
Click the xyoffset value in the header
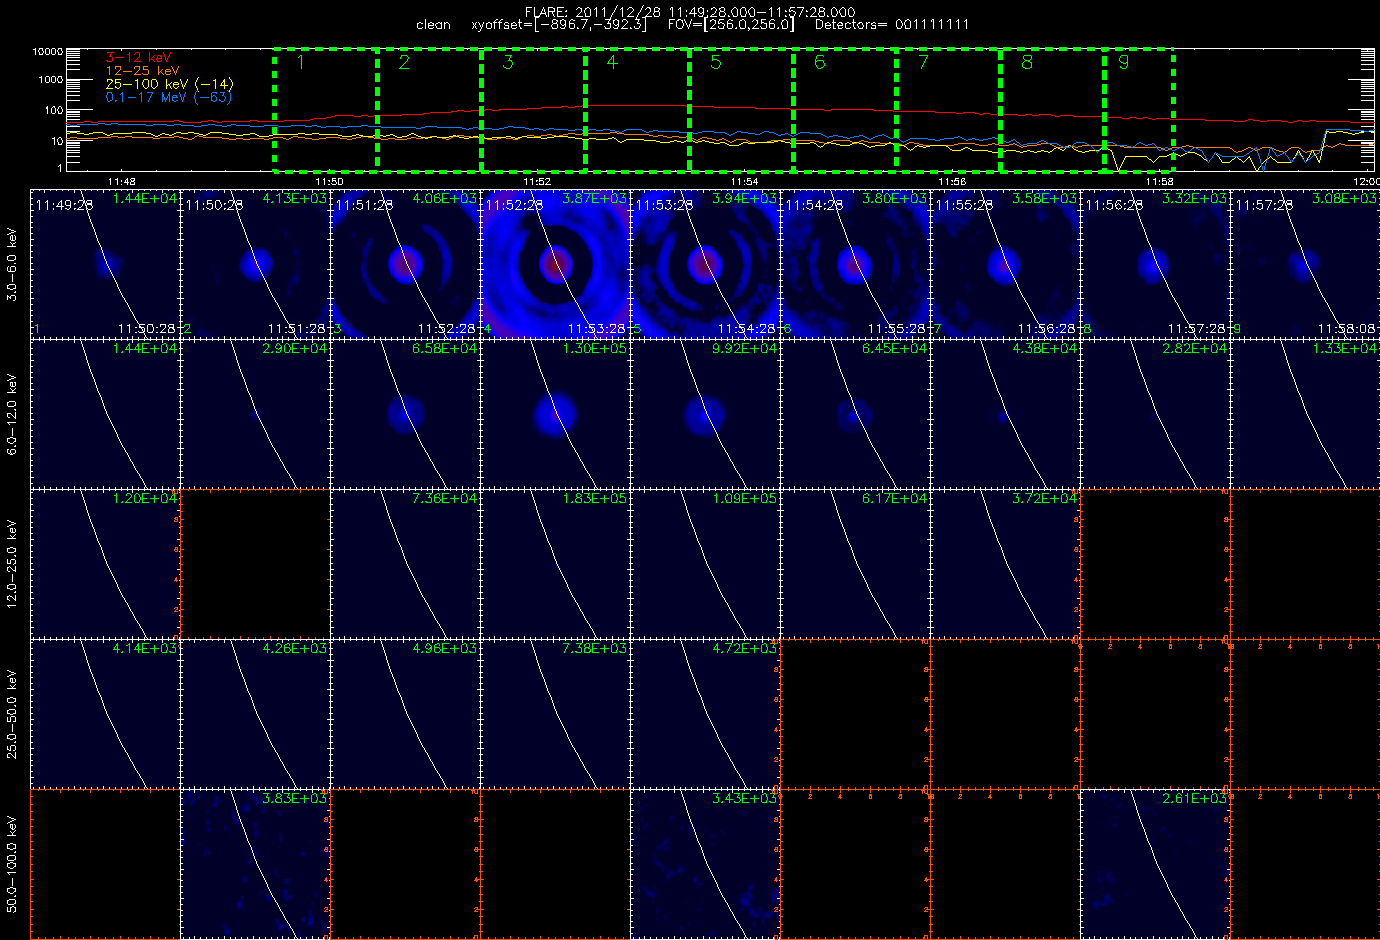coord(559,24)
